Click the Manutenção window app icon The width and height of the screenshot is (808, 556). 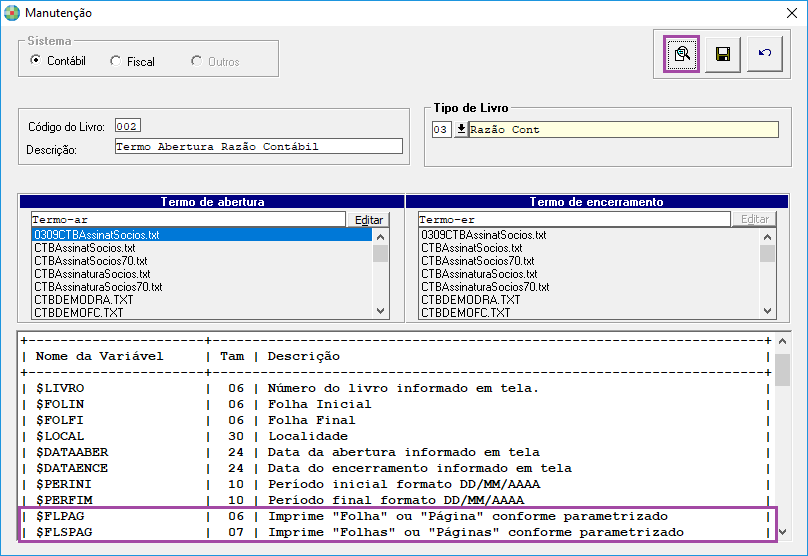tap(12, 13)
